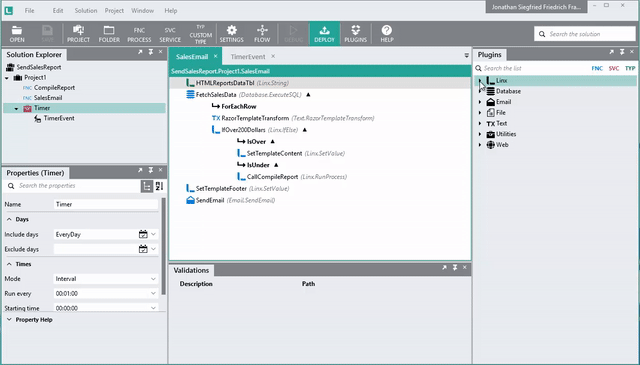Open the Help toolbar icon
The height and width of the screenshot is (365, 640).
tap(387, 33)
